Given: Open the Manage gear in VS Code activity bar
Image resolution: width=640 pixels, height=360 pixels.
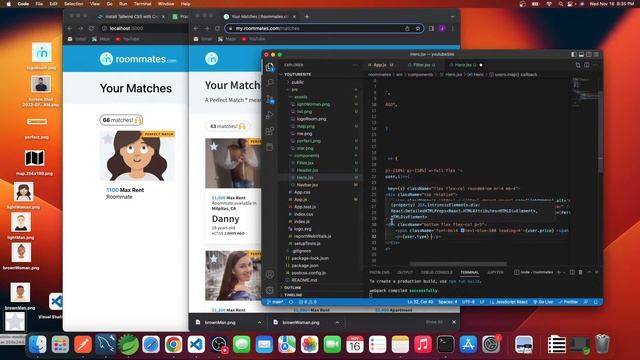Looking at the screenshot, I should [x=270, y=290].
